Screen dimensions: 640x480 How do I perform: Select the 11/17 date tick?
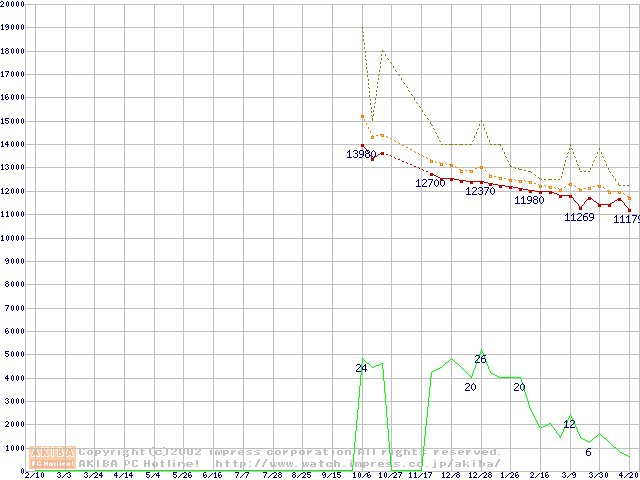click(x=420, y=475)
